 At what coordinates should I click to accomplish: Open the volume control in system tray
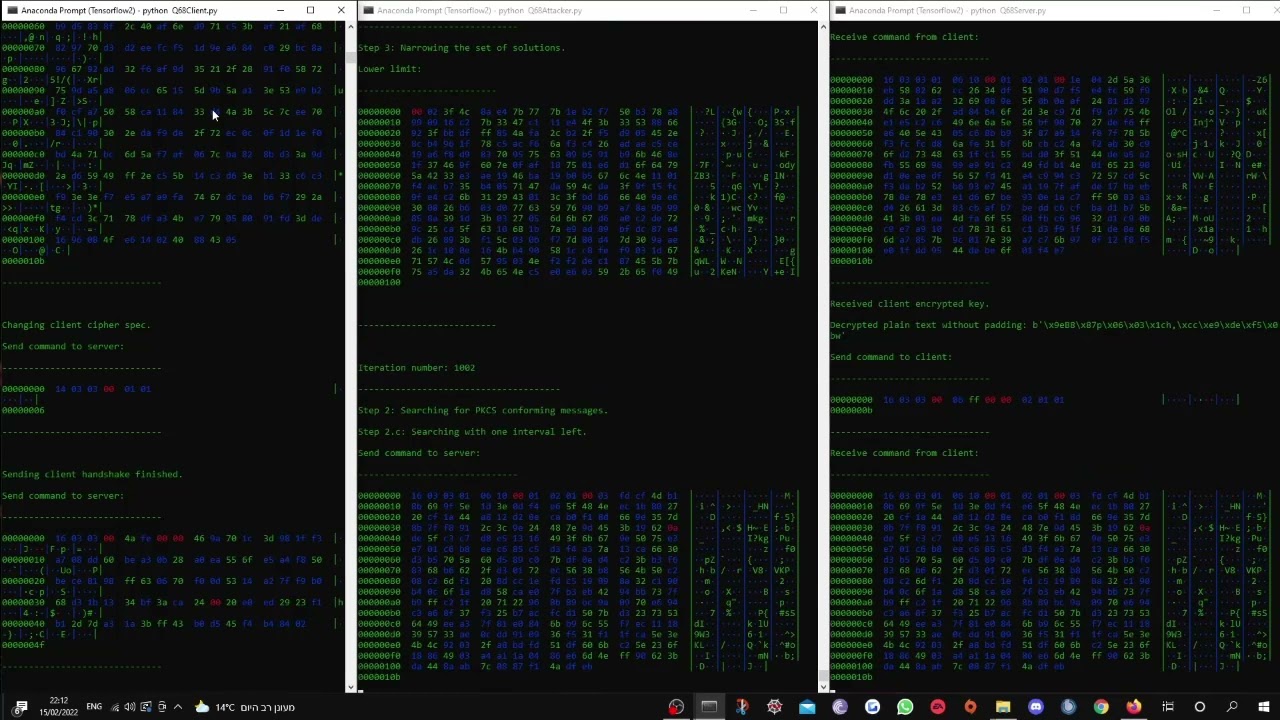[129, 707]
